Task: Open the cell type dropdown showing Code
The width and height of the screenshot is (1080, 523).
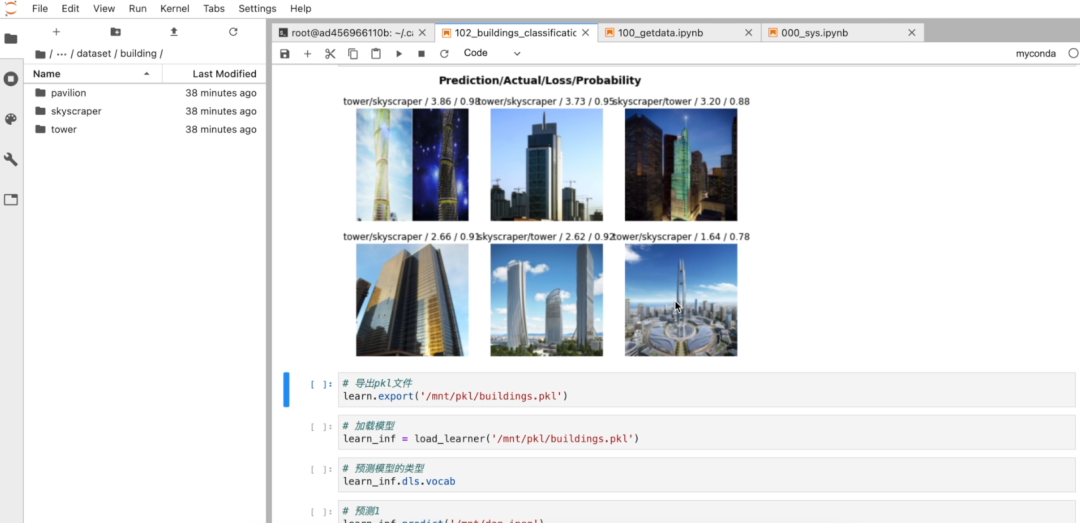Action: (x=492, y=54)
